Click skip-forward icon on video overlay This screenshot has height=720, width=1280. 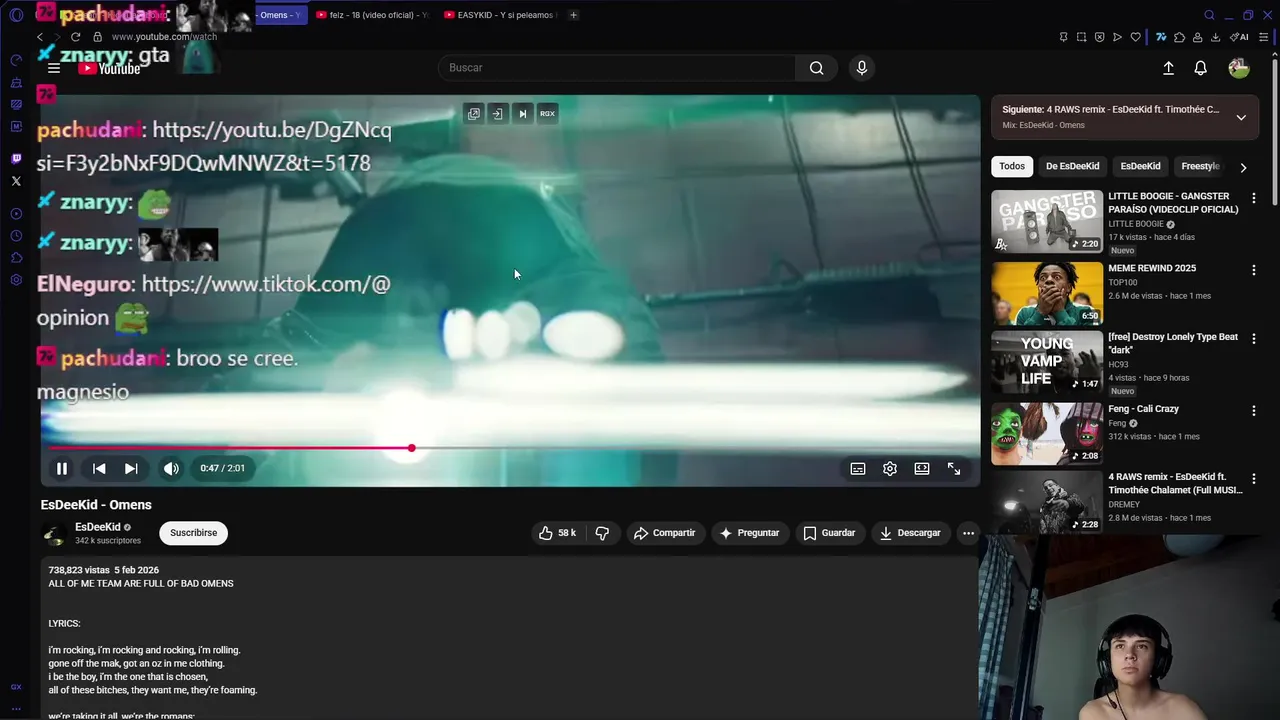click(x=522, y=114)
